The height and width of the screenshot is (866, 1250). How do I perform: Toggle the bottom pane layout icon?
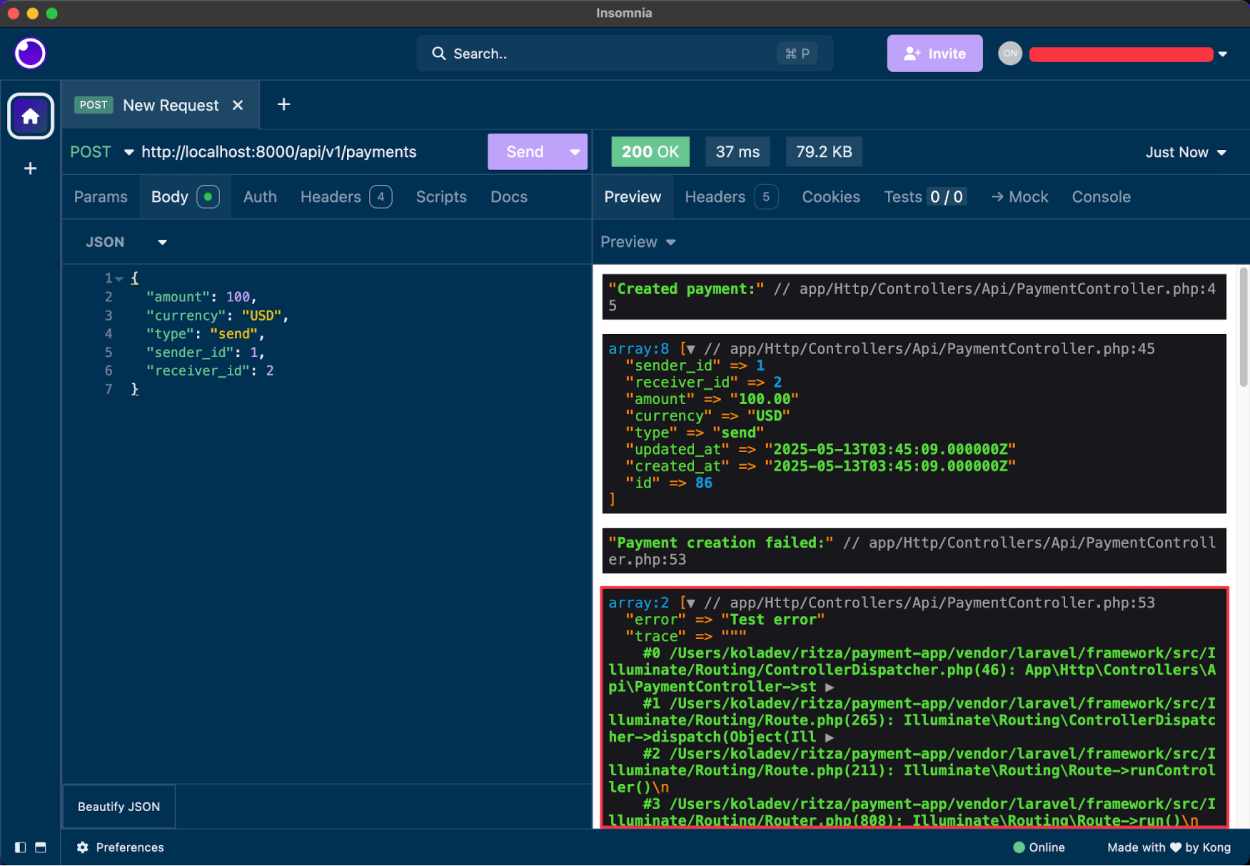coord(41,847)
